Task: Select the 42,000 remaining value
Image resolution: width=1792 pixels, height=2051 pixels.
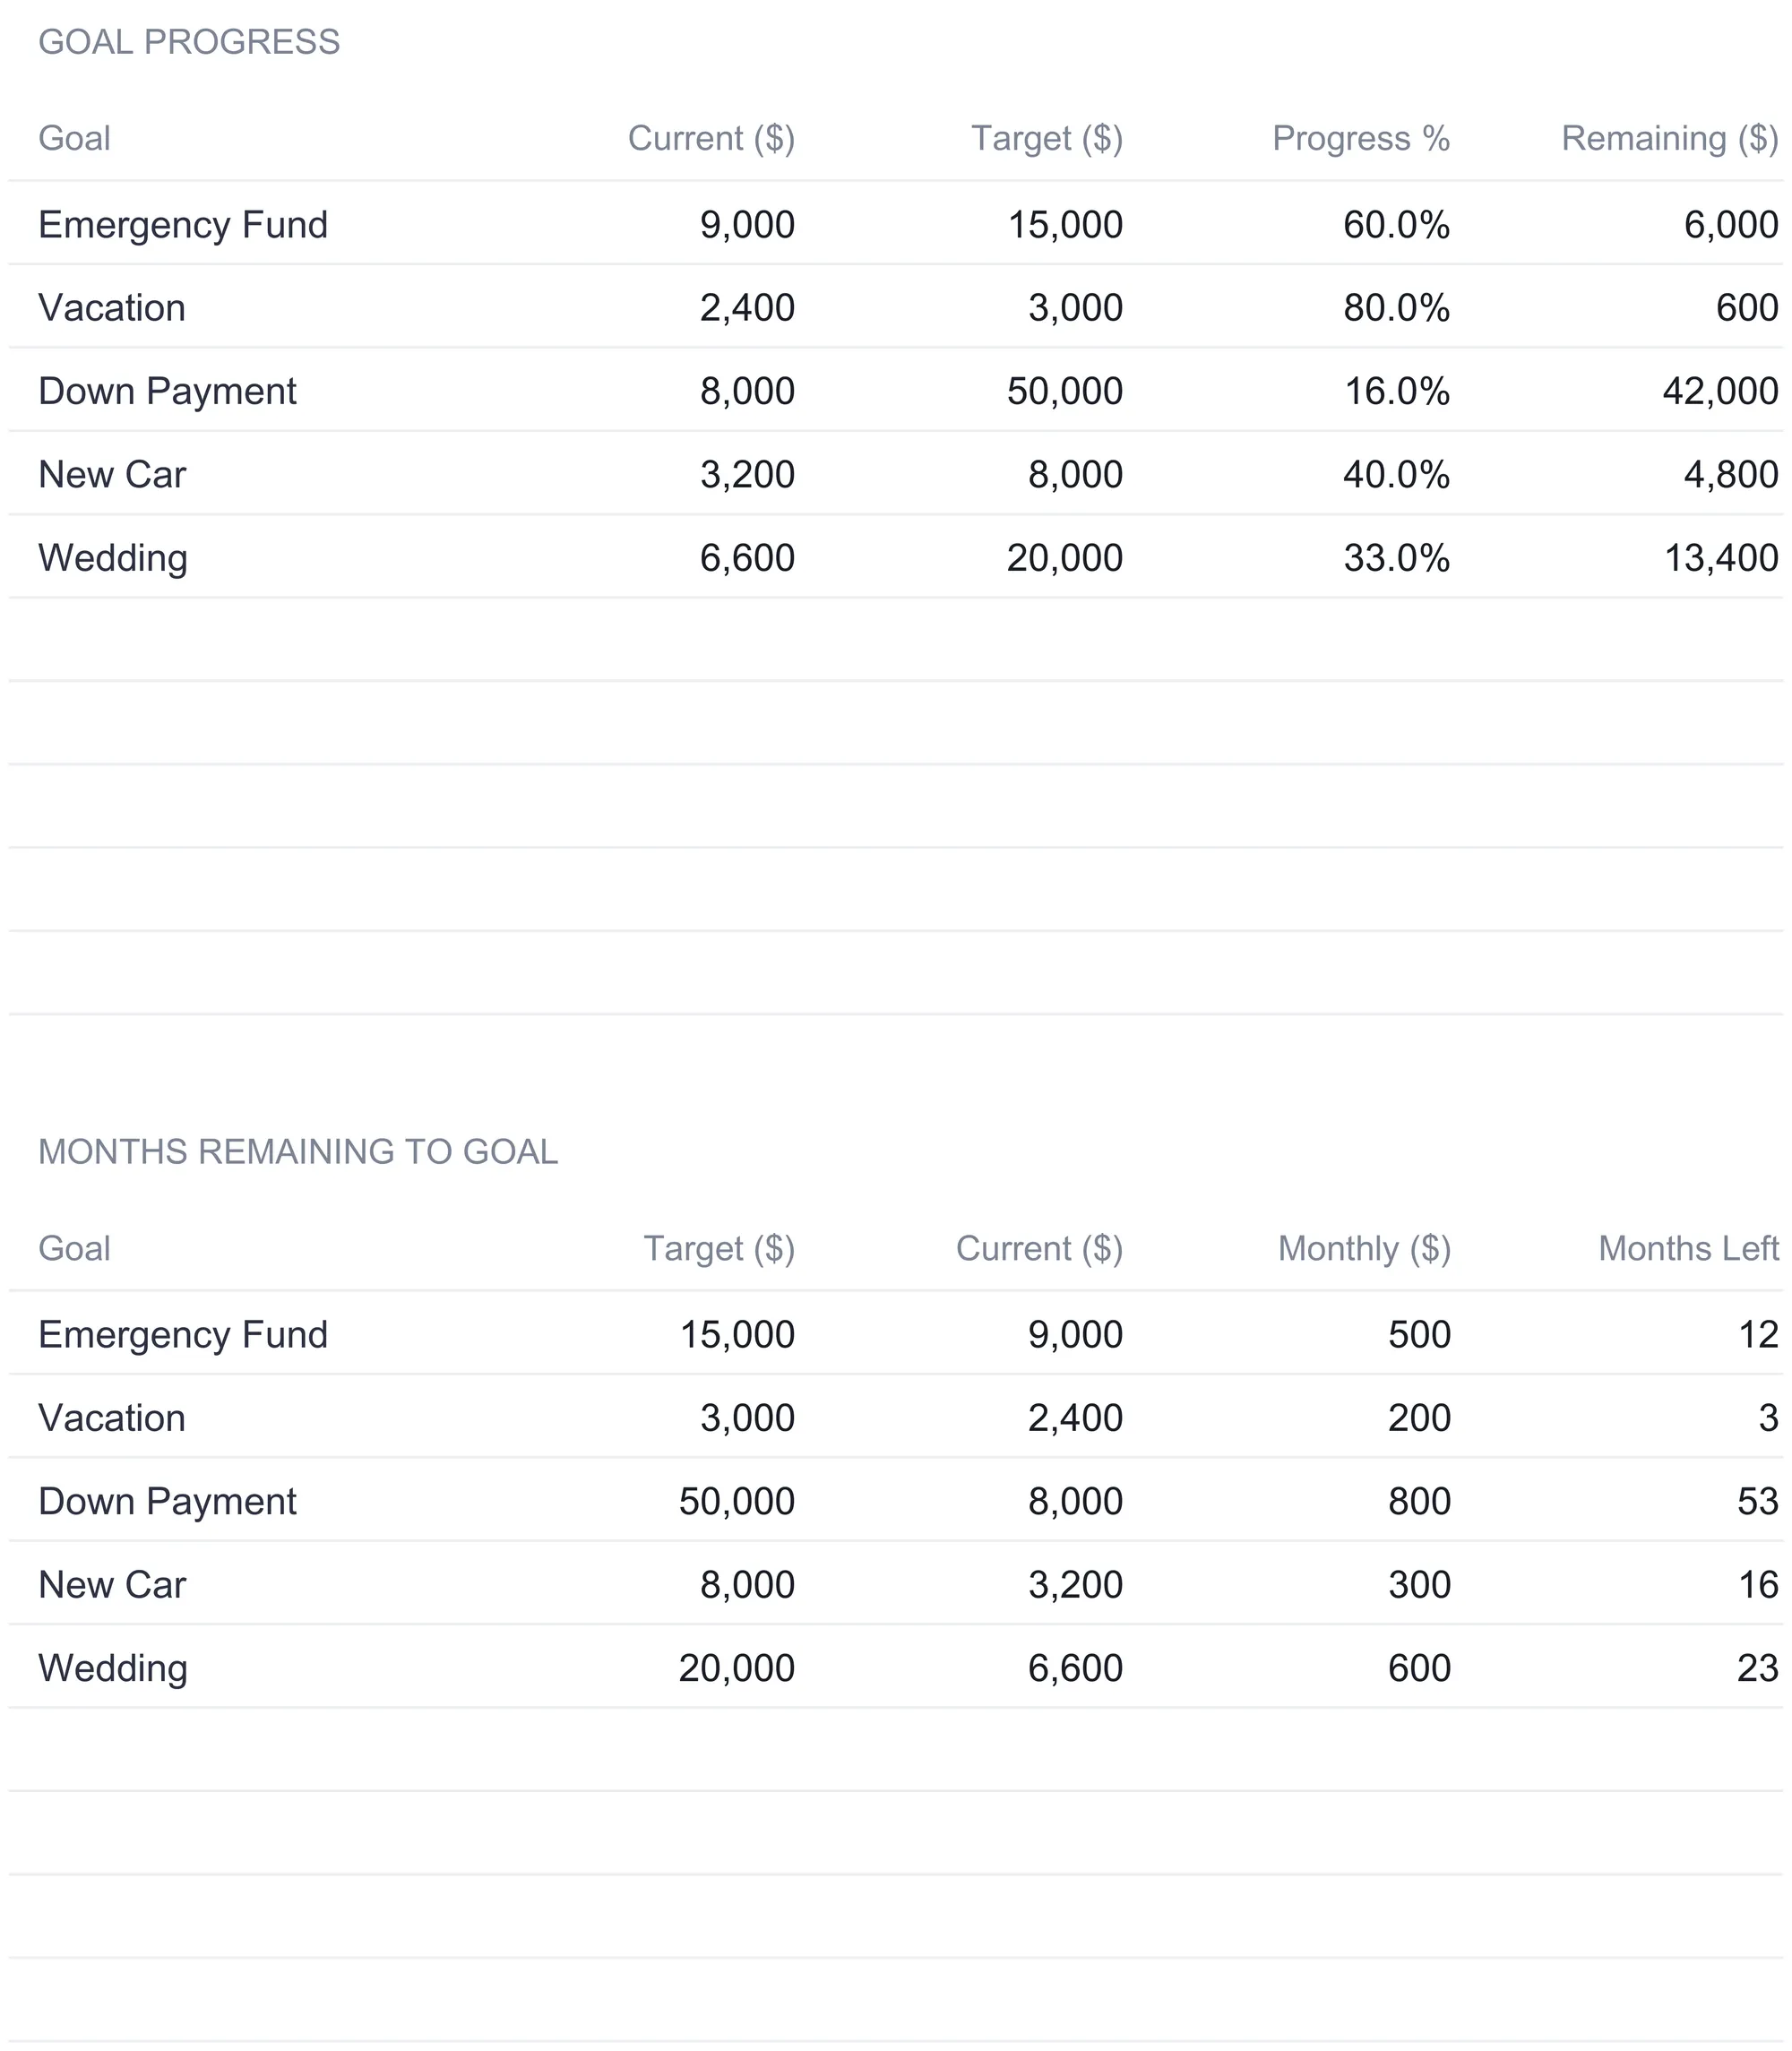Action: [1720, 391]
